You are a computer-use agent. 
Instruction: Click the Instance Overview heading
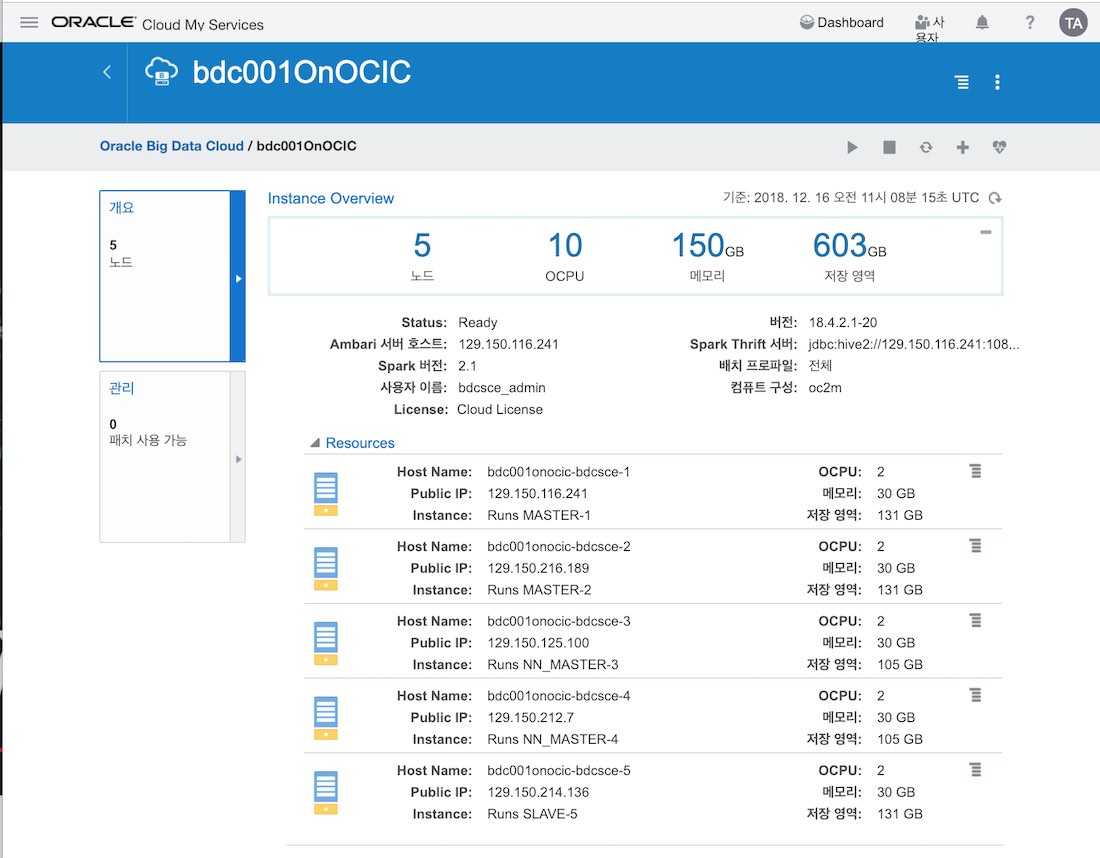tap(330, 199)
